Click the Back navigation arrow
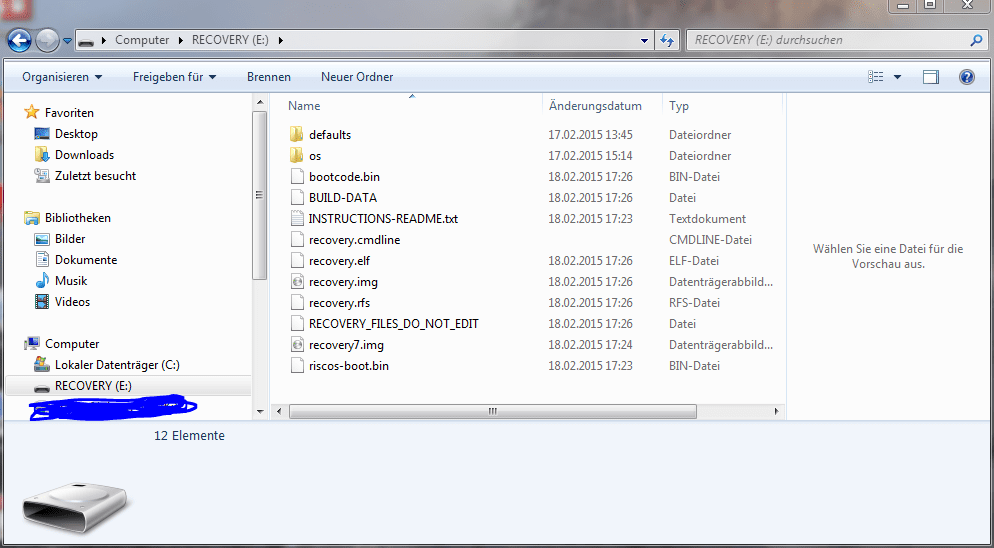The width and height of the screenshot is (994, 548). [20, 41]
